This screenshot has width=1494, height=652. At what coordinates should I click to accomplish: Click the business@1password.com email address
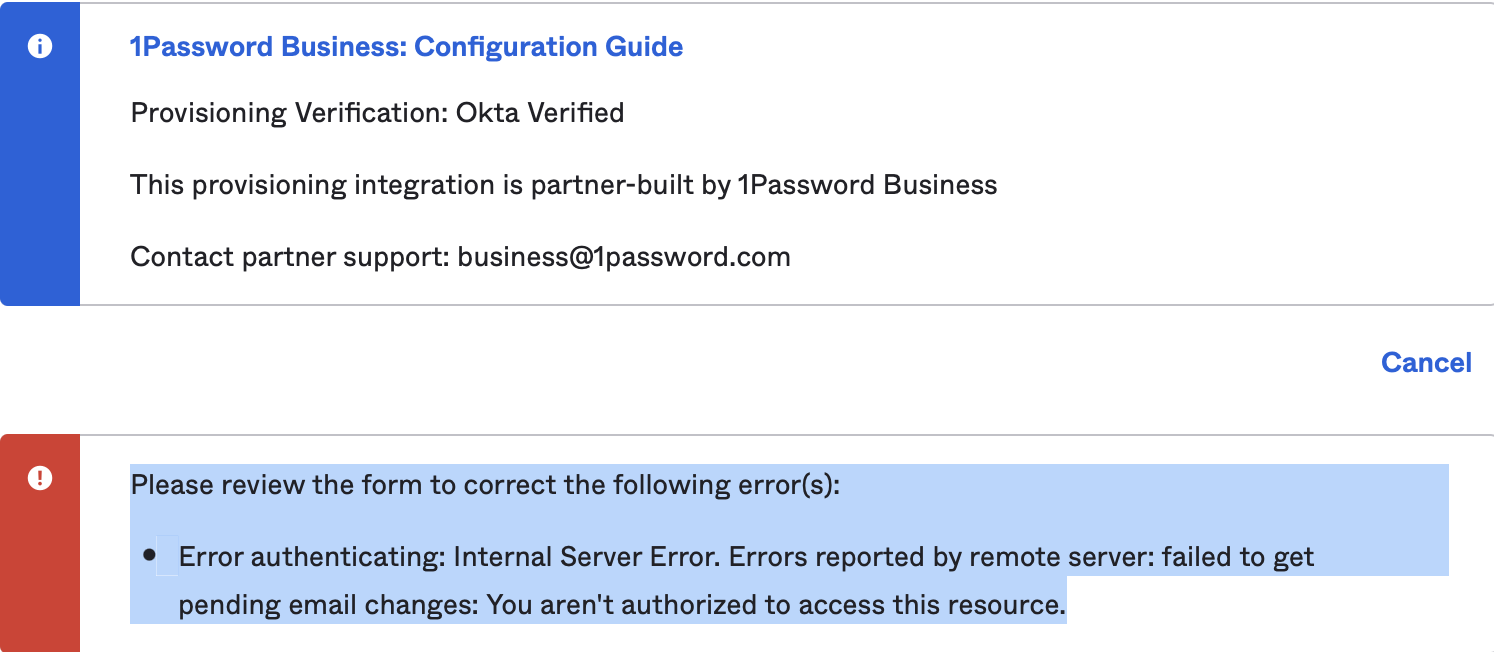click(x=624, y=257)
